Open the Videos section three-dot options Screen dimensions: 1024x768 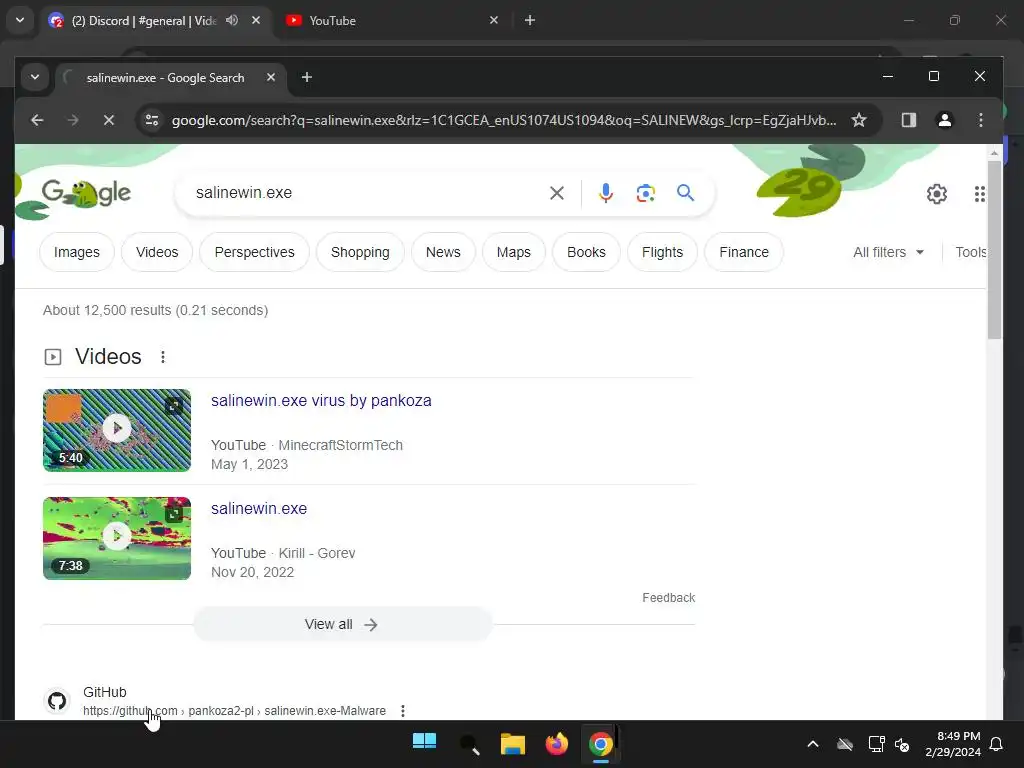tap(163, 357)
